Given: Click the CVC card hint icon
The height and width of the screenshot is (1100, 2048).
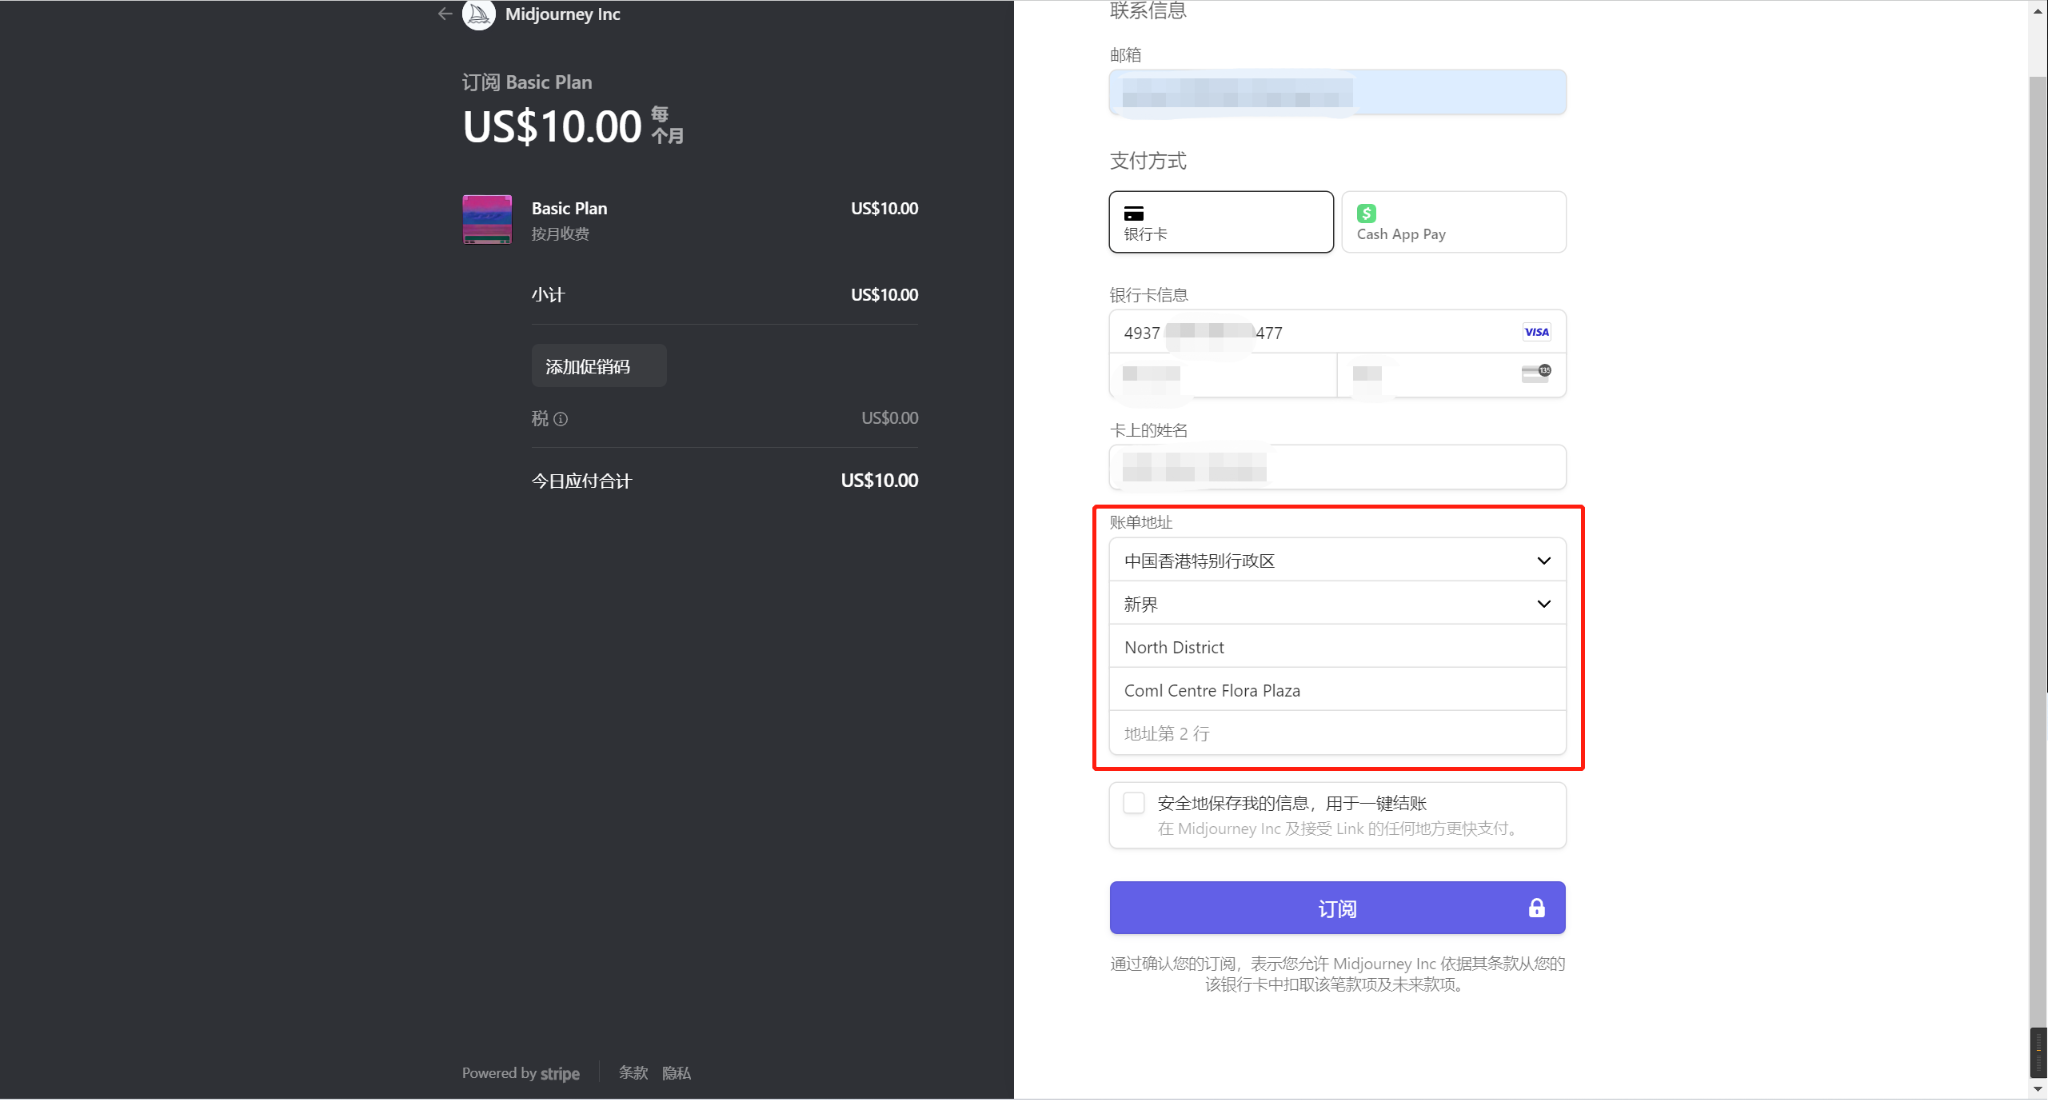Looking at the screenshot, I should point(1536,373).
